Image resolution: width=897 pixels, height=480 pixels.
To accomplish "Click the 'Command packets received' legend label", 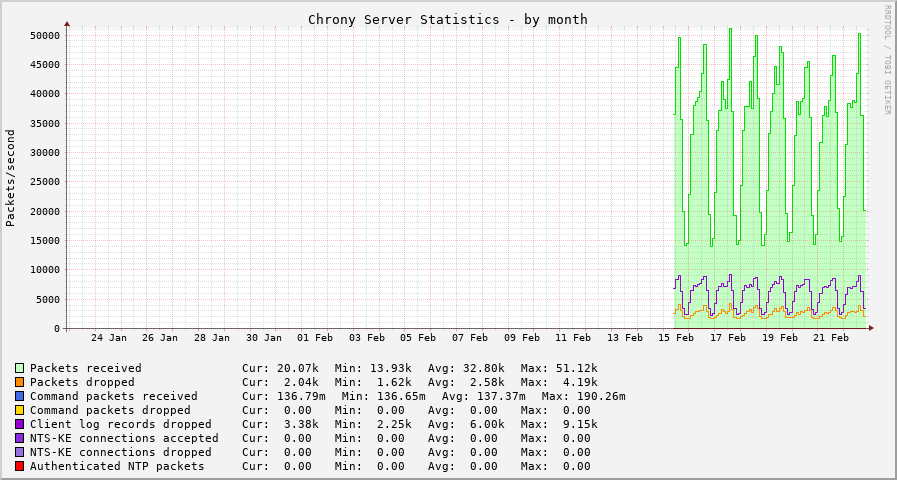I will tap(114, 396).
